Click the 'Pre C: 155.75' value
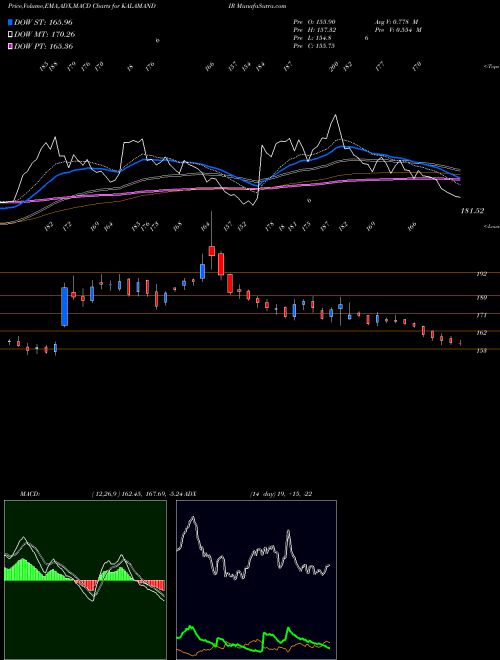This screenshot has height=660, width=500. pyautogui.click(x=314, y=46)
